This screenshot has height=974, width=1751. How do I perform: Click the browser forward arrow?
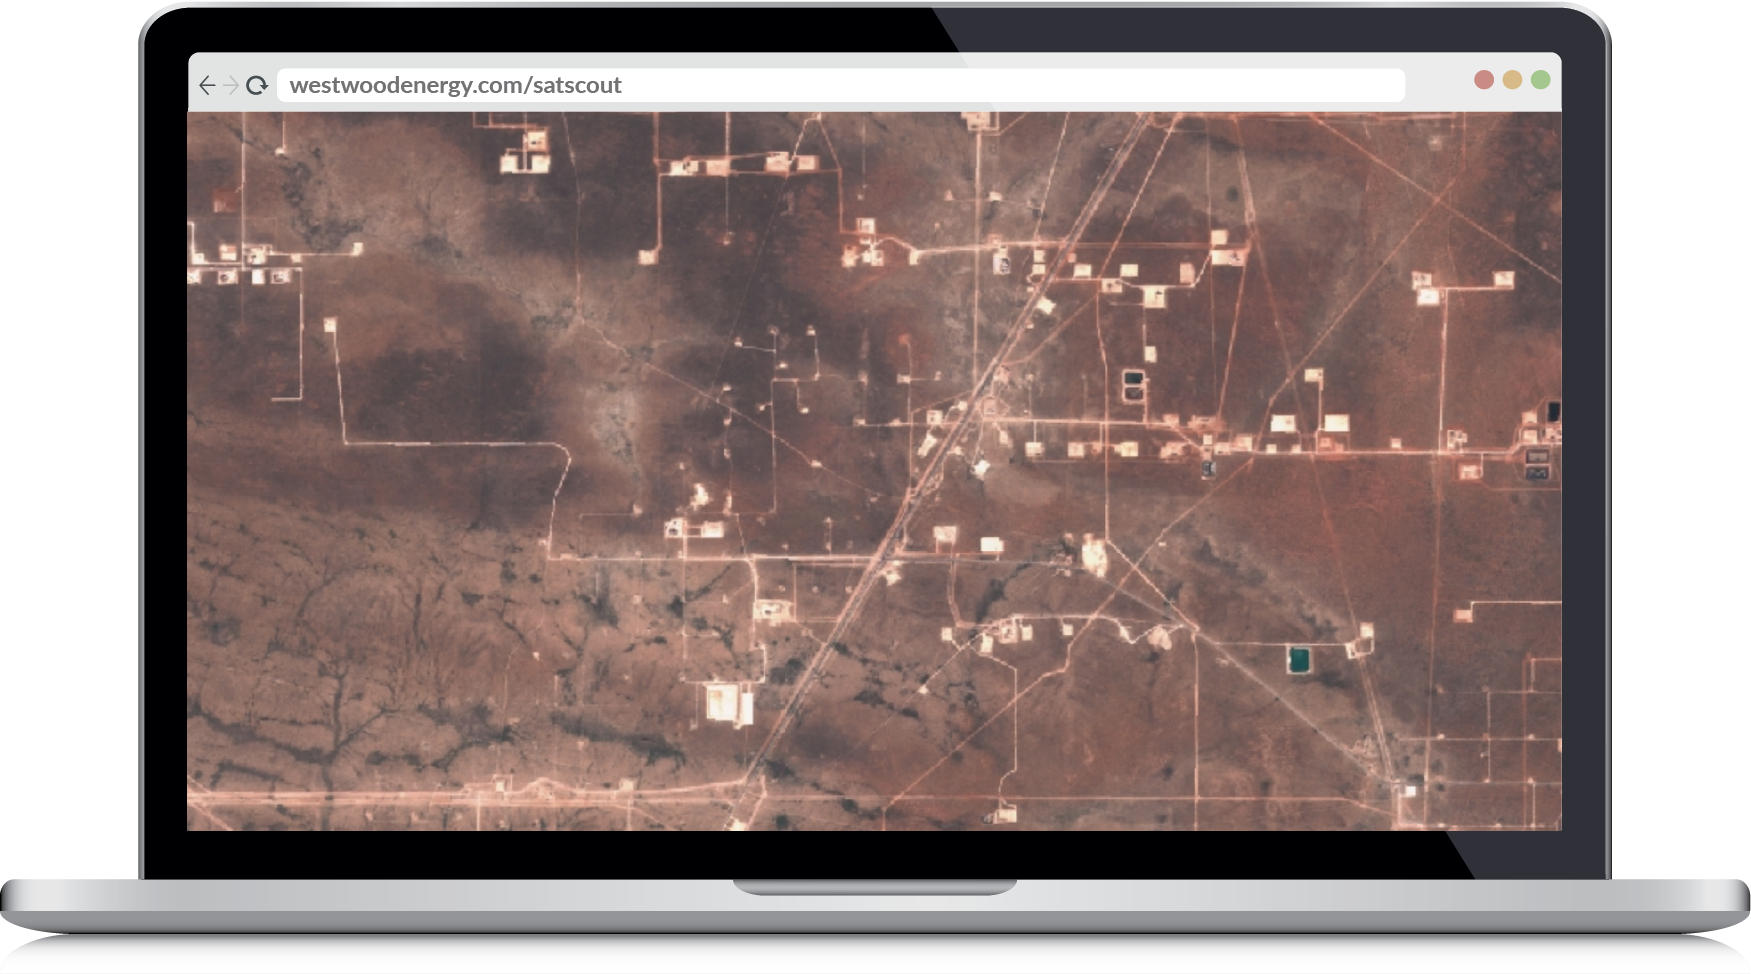231,85
